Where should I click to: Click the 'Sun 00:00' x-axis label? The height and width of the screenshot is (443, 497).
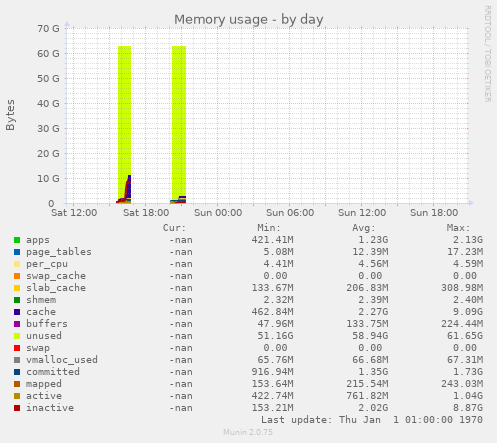tap(218, 213)
